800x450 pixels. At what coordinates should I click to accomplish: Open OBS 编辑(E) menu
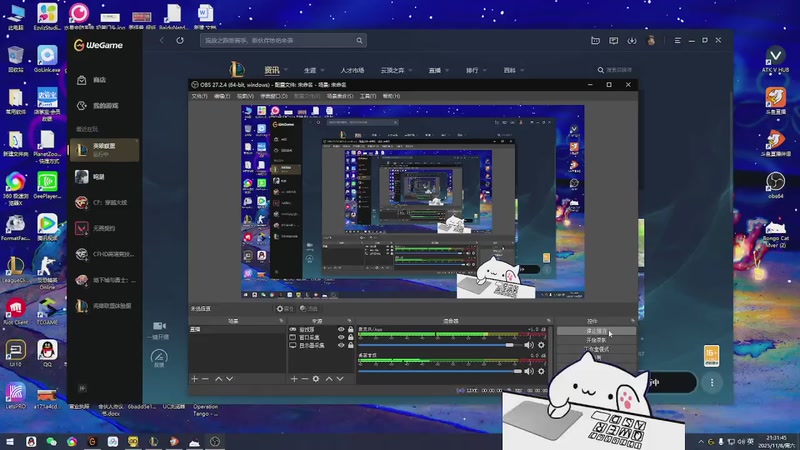click(222, 96)
